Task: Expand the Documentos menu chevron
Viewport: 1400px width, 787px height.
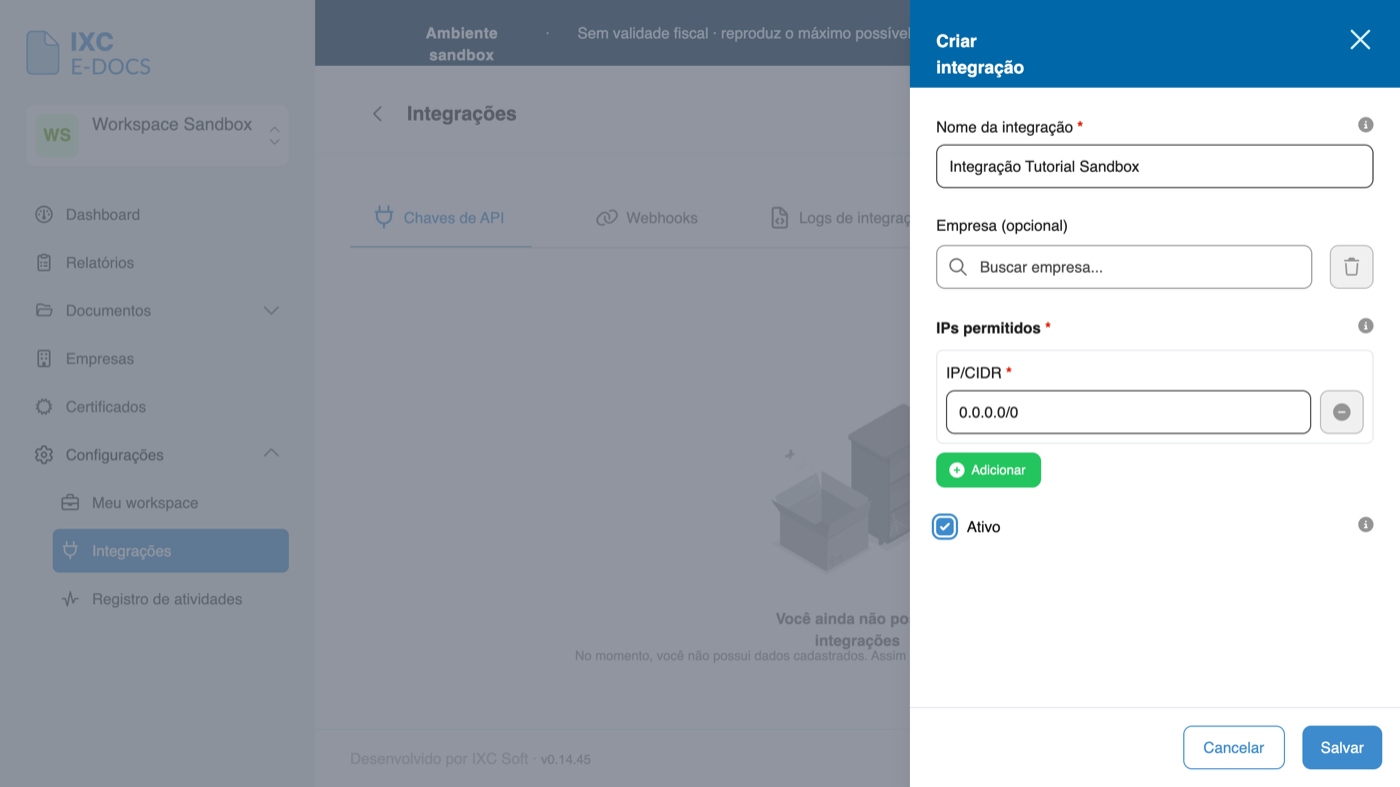Action: point(271,310)
